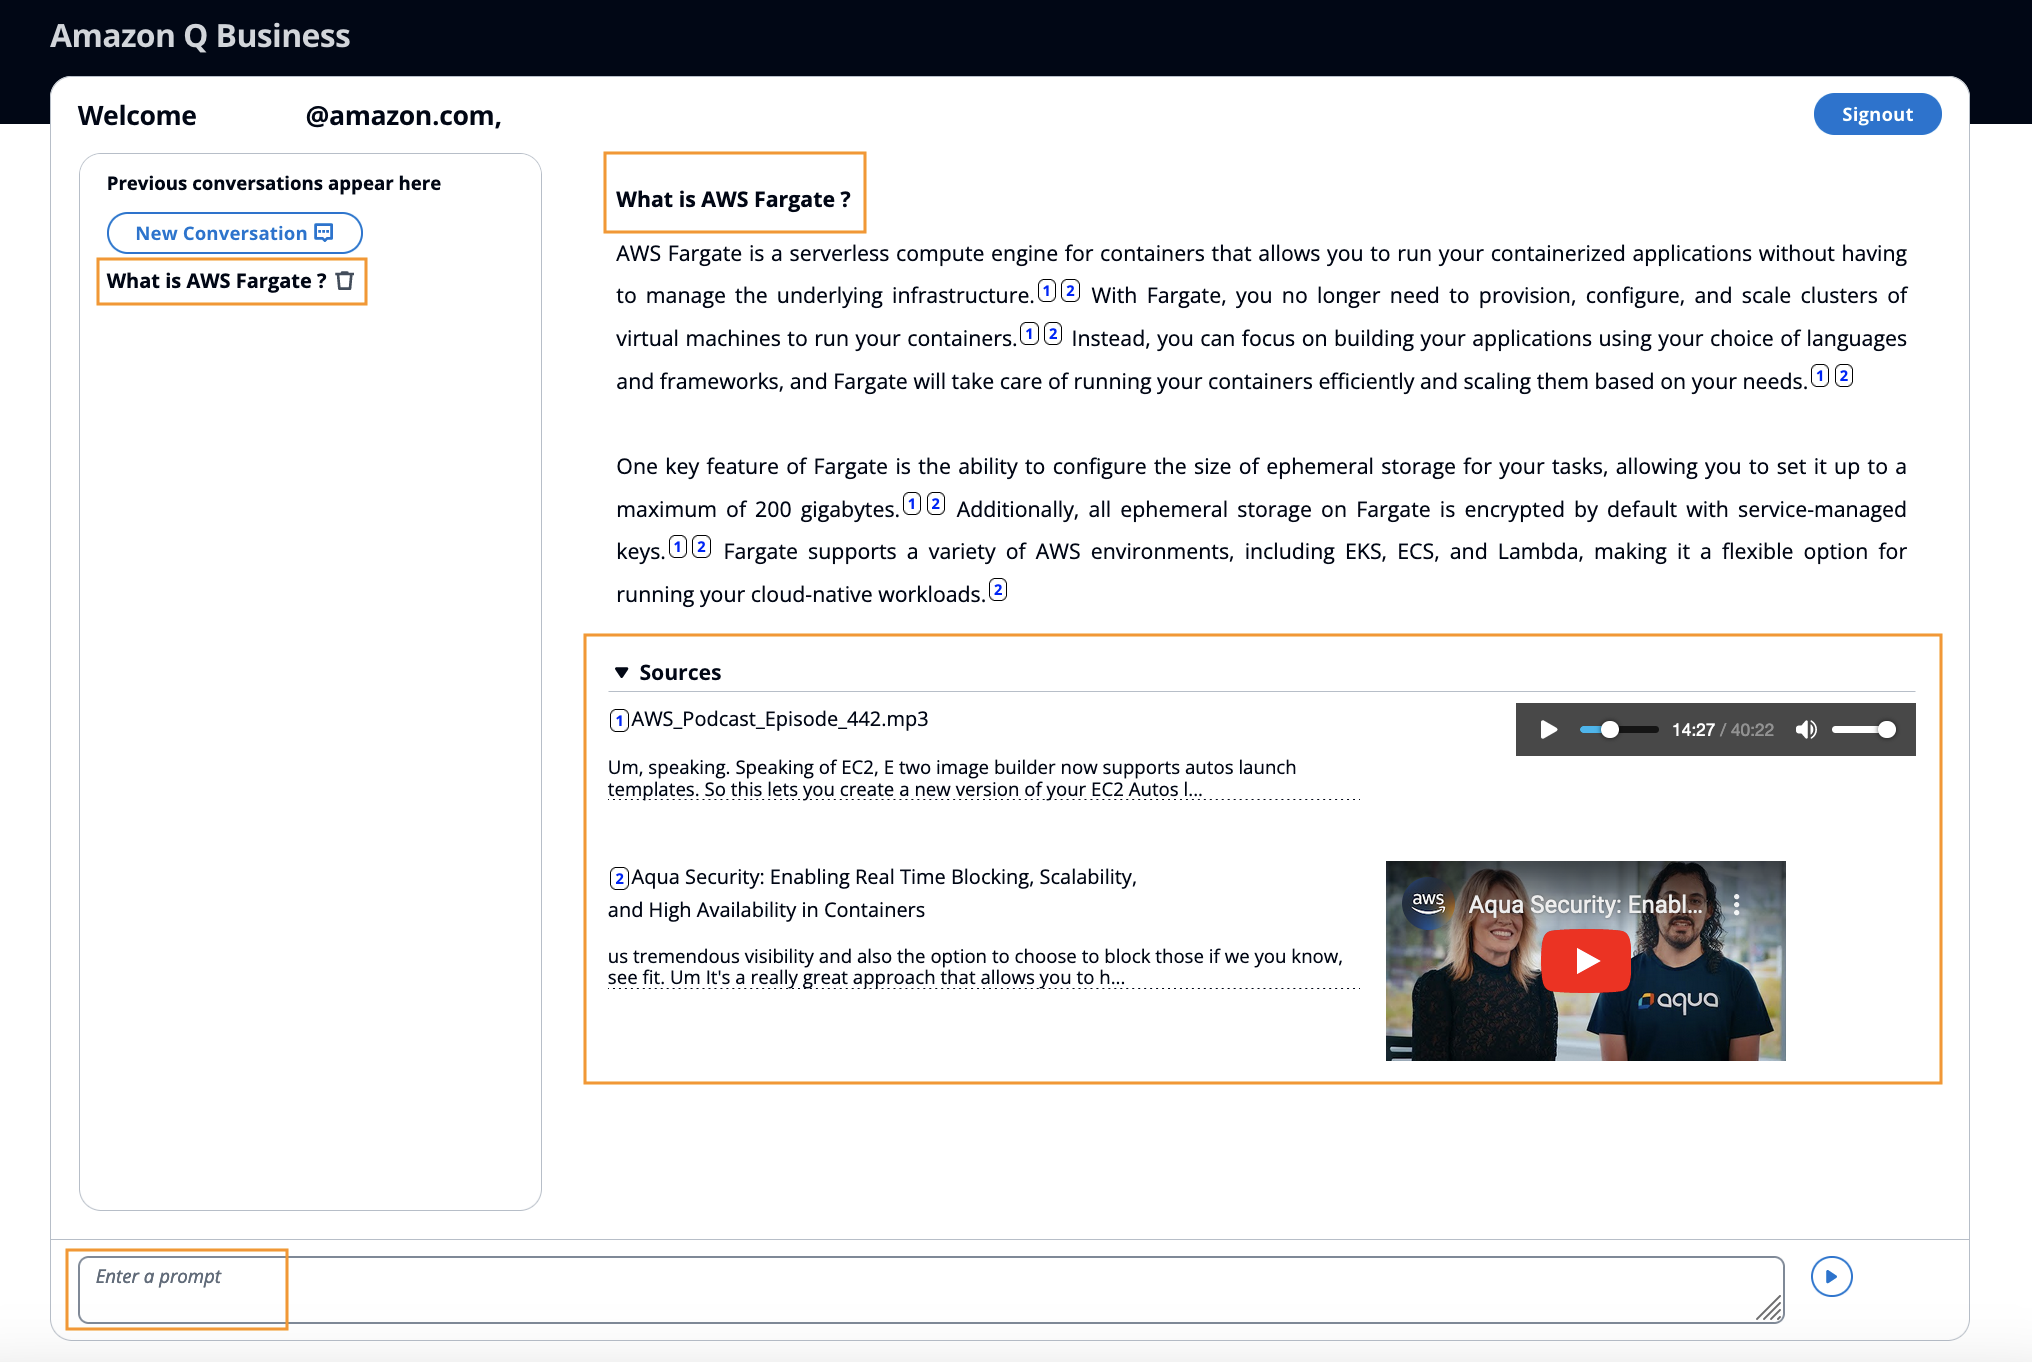Submit prompt using the send arrow icon
The height and width of the screenshot is (1362, 2032).
(1830, 1276)
